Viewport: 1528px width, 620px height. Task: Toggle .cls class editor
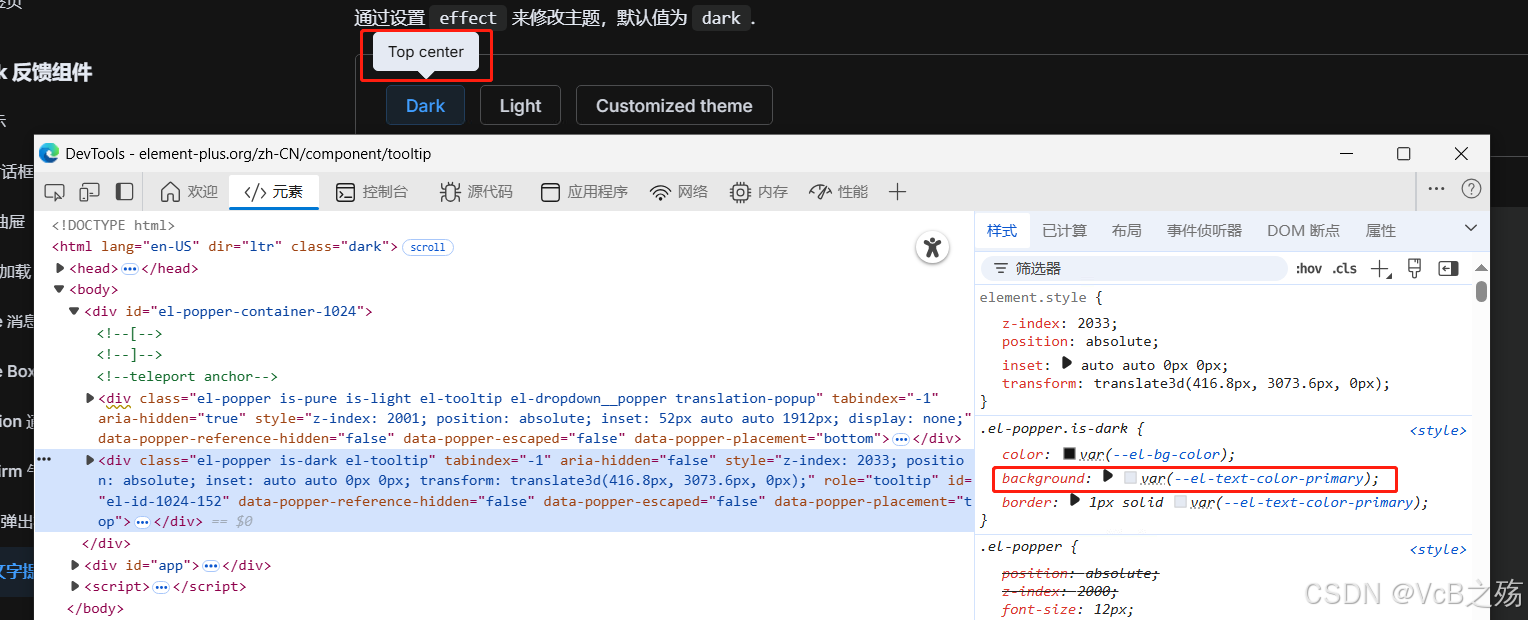[1345, 268]
